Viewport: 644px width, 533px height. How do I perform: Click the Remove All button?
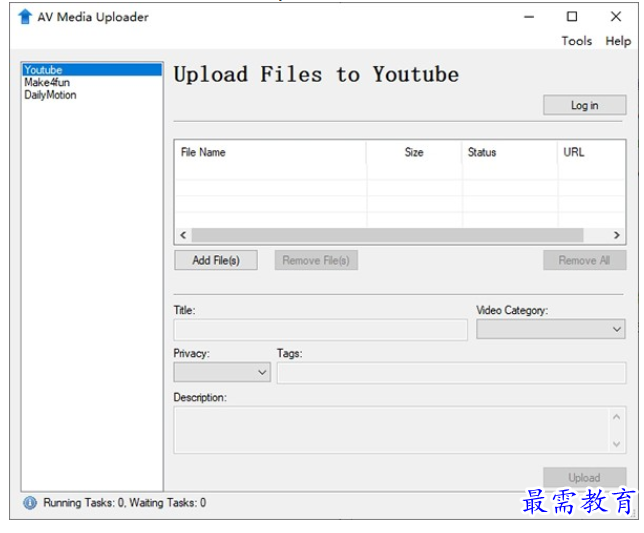pos(584,260)
